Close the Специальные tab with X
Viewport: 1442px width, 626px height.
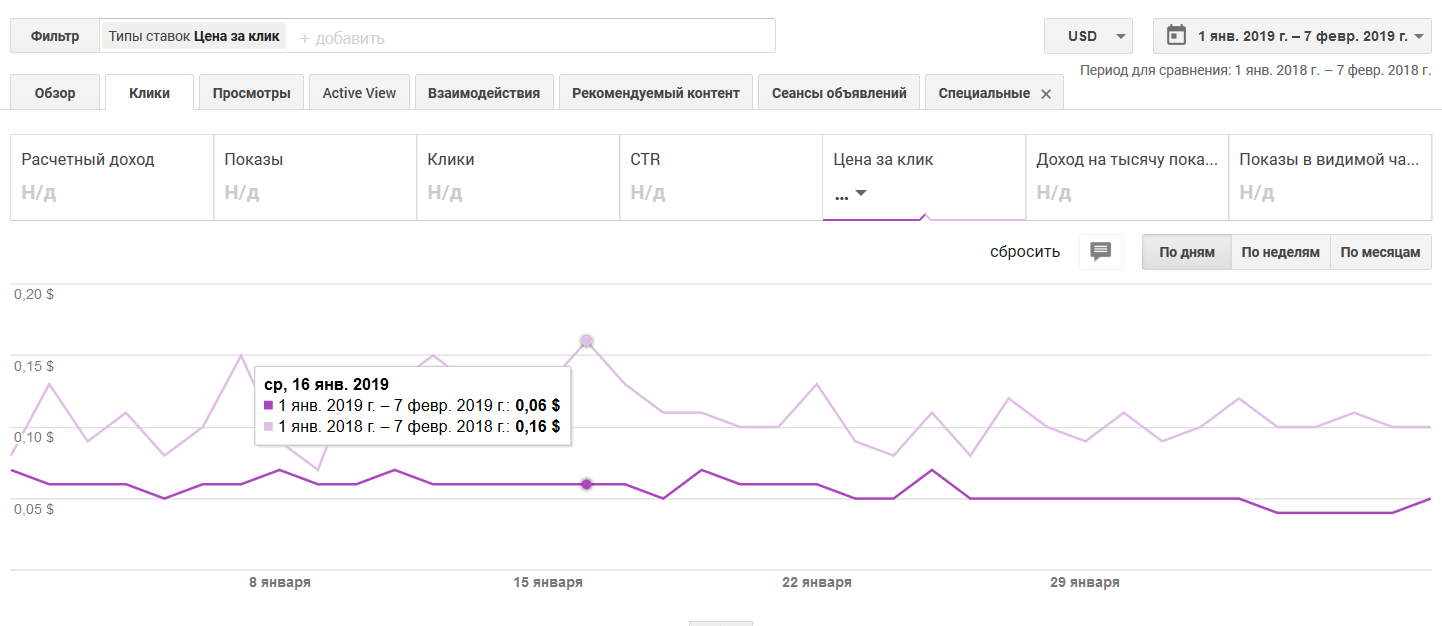[x=1046, y=93]
